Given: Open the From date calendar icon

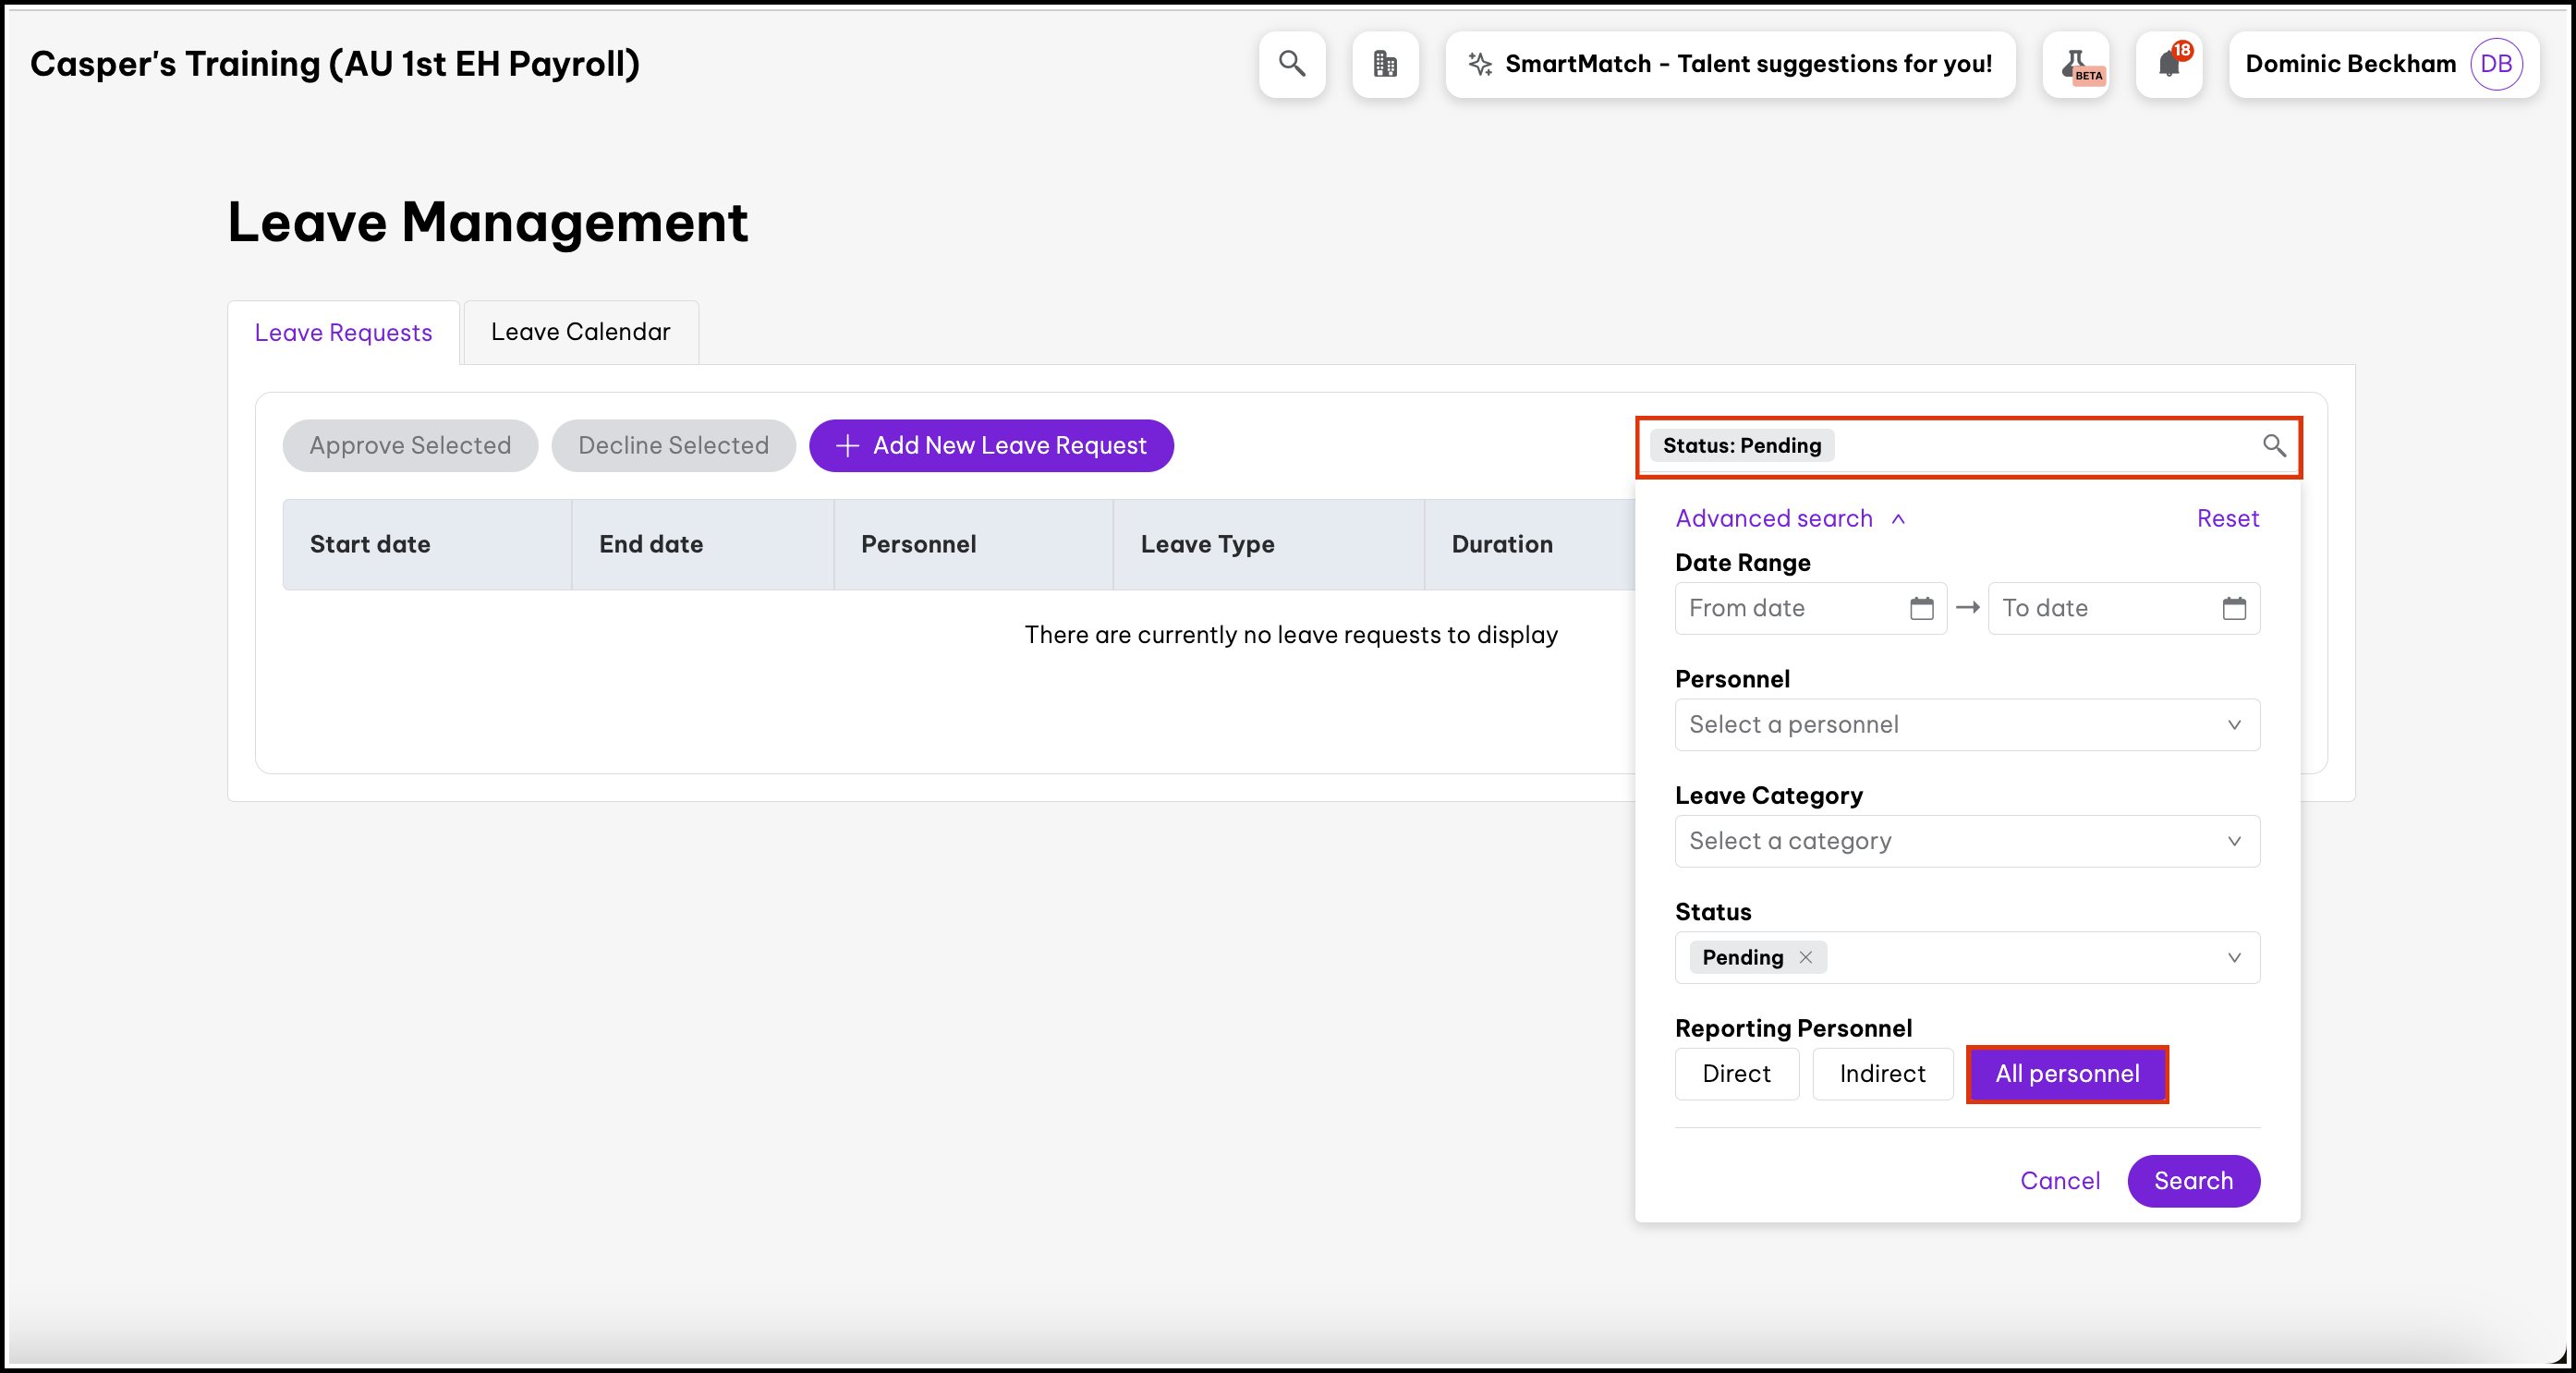Looking at the screenshot, I should coord(1921,608).
